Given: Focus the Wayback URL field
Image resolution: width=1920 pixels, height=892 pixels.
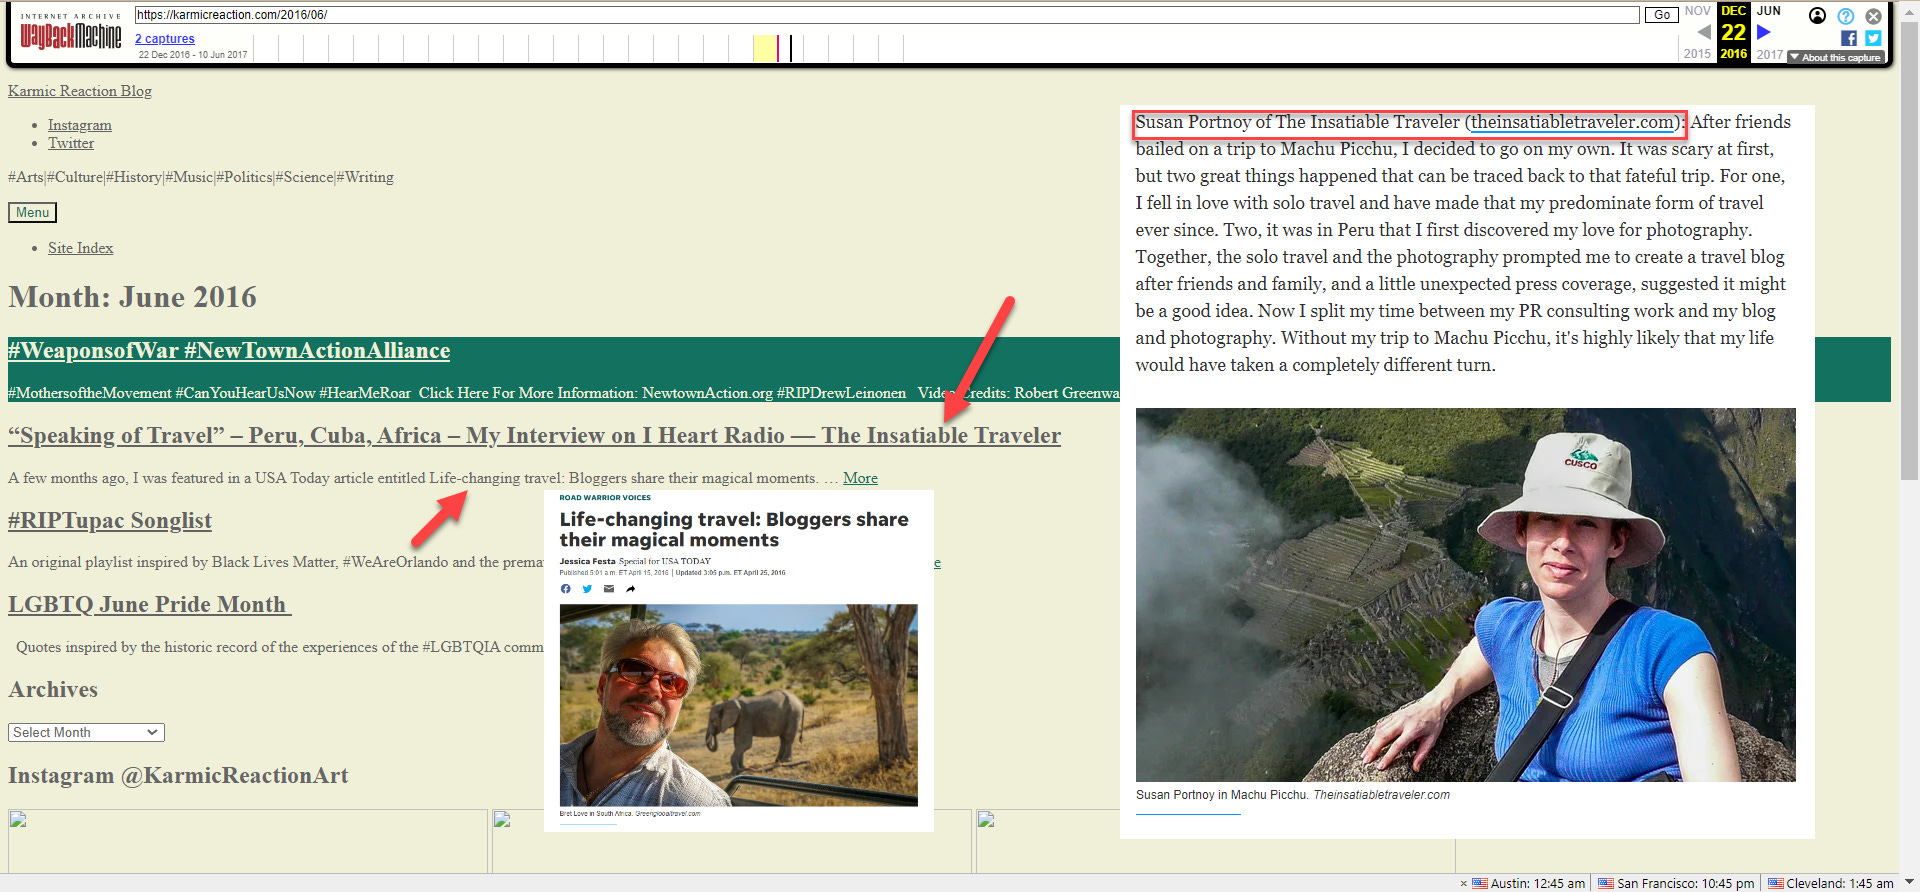Looking at the screenshot, I should point(886,15).
